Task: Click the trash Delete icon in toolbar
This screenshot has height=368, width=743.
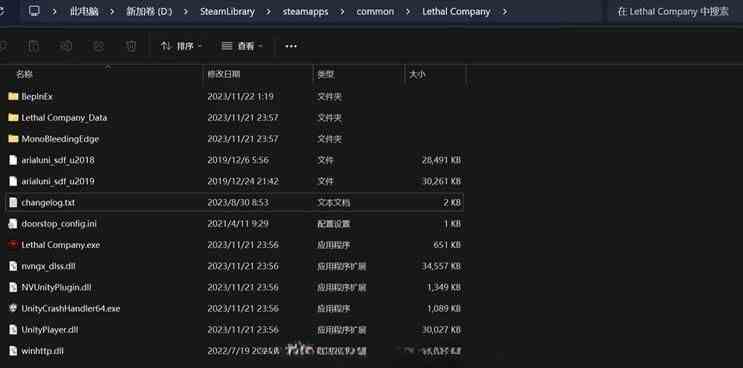Action: click(x=131, y=46)
